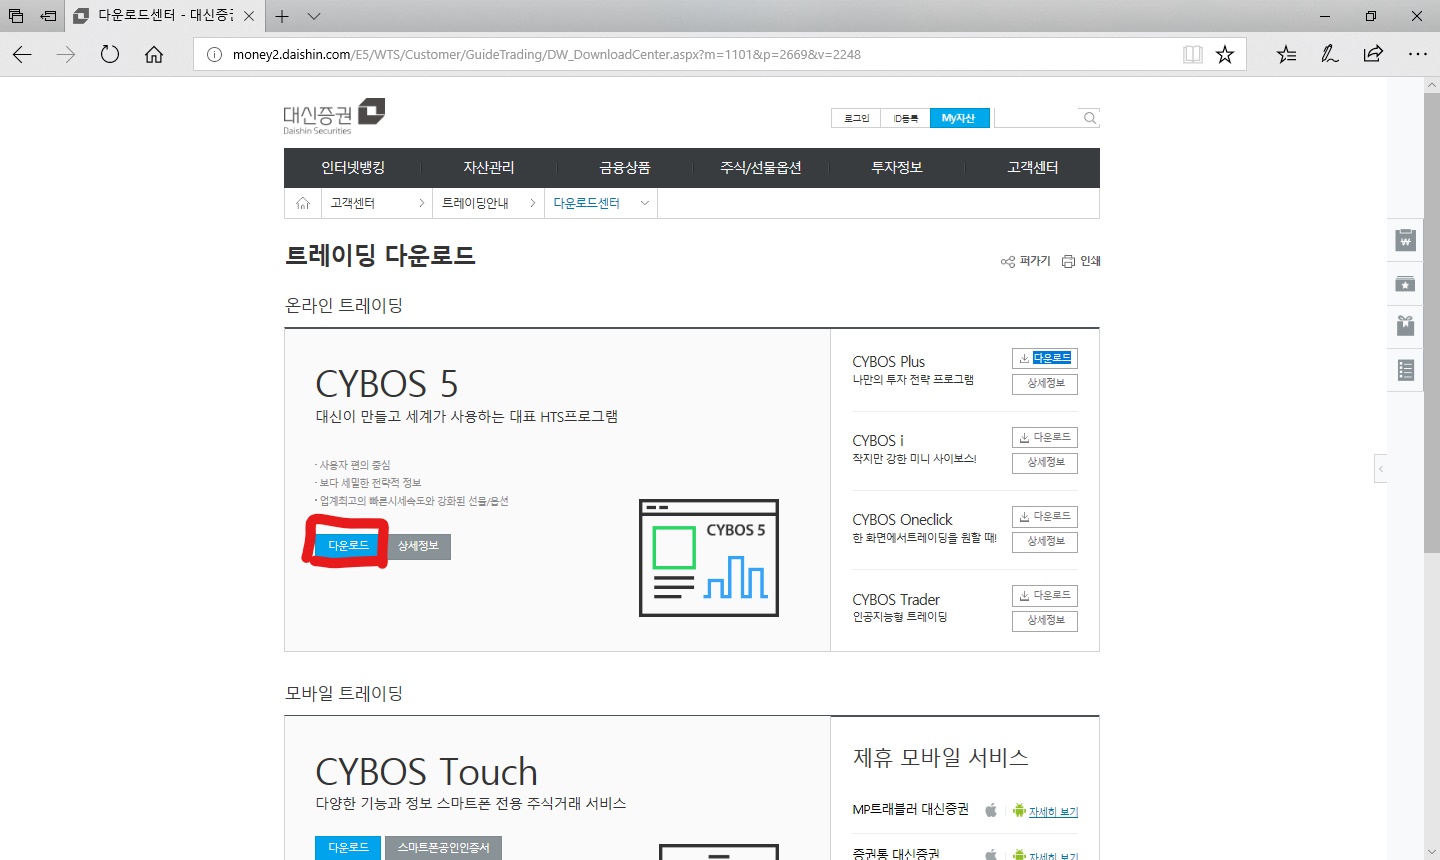Image resolution: width=1440 pixels, height=860 pixels.
Task: Open the favorites hub
Action: [1286, 54]
